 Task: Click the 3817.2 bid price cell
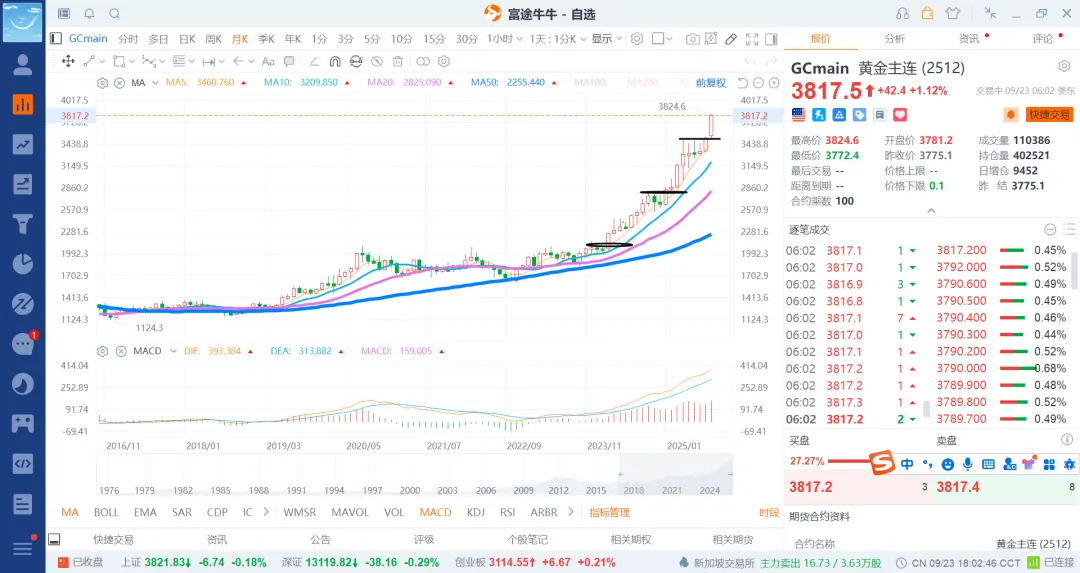811,487
